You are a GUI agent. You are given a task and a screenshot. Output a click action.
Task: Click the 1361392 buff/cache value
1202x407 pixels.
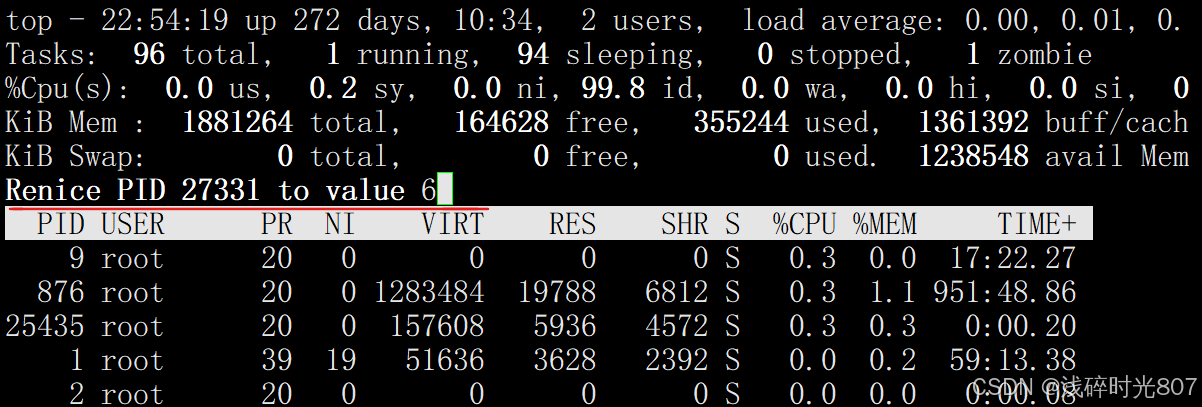click(973, 122)
